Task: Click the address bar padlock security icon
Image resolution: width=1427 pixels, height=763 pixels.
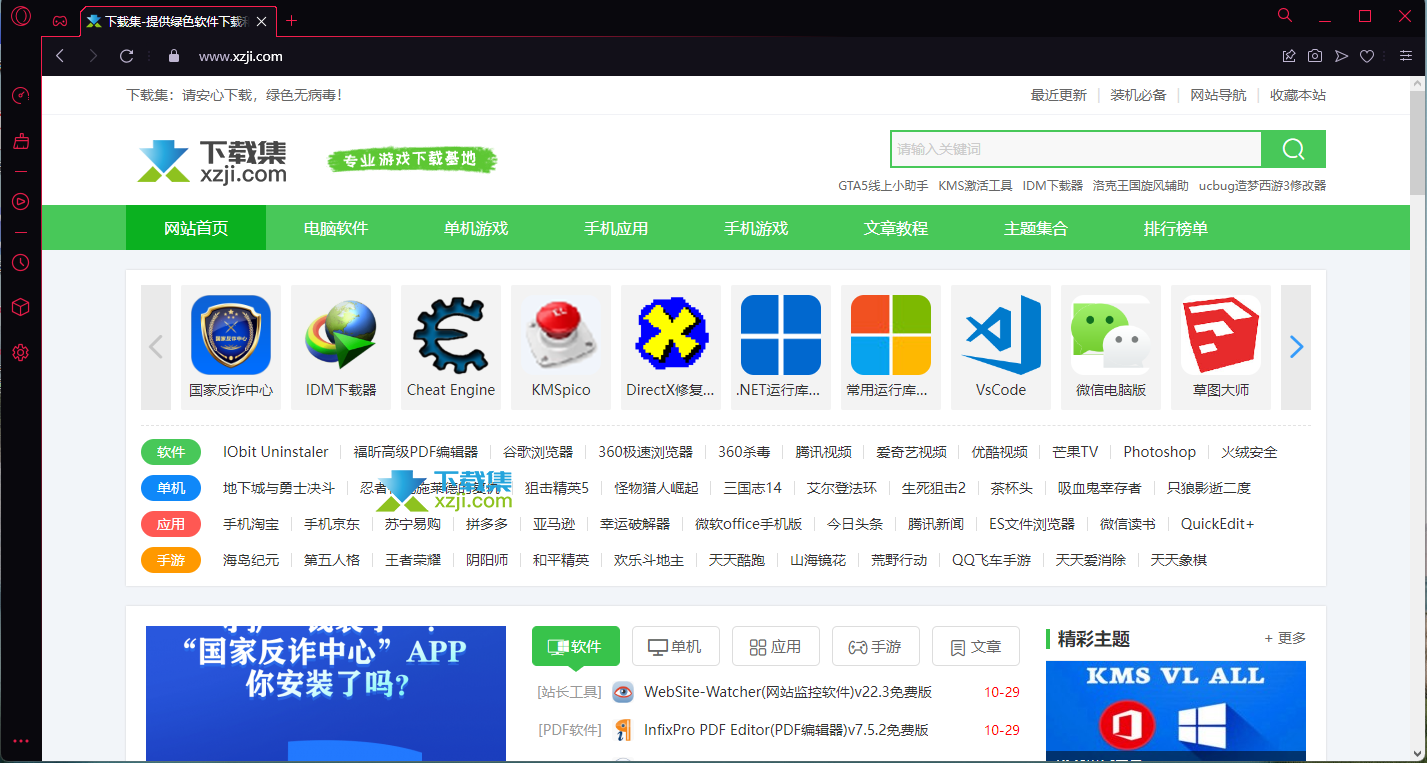Action: 174,56
